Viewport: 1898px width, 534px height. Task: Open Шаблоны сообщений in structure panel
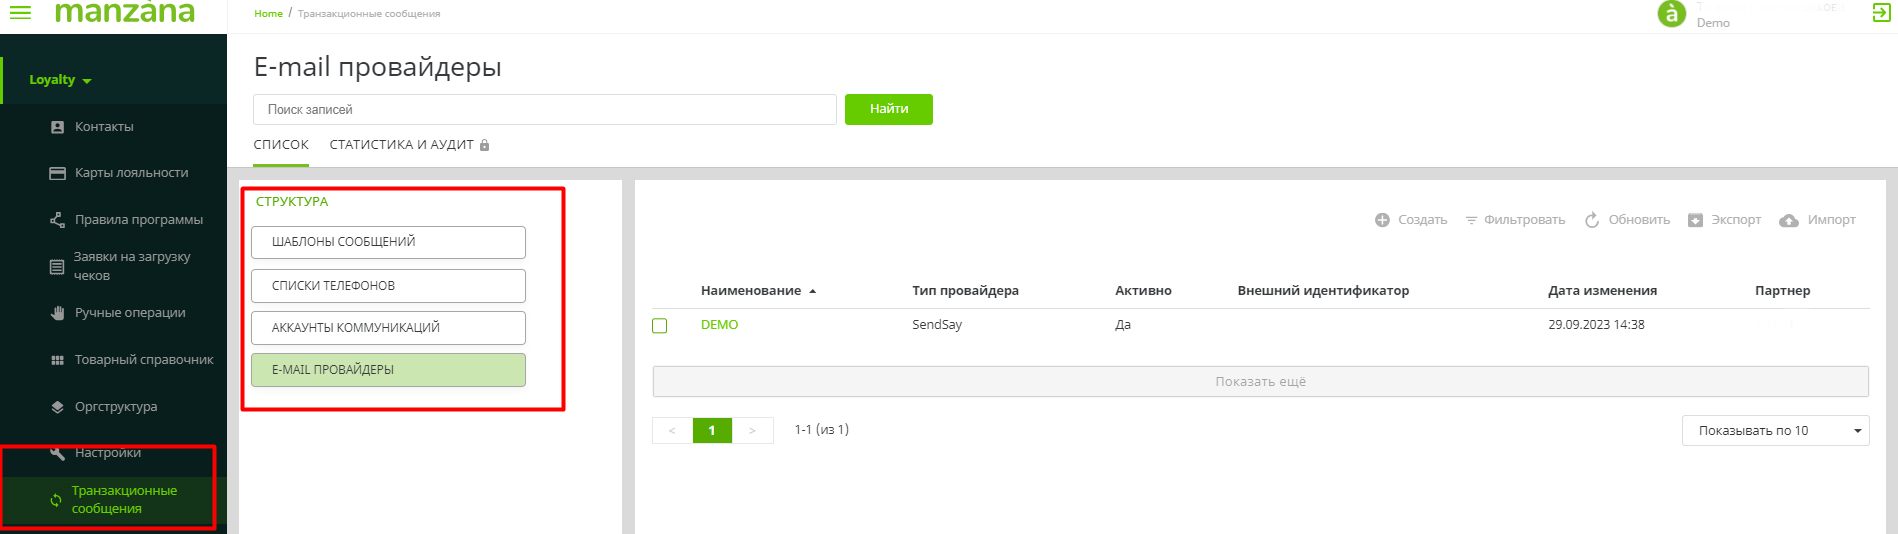388,242
